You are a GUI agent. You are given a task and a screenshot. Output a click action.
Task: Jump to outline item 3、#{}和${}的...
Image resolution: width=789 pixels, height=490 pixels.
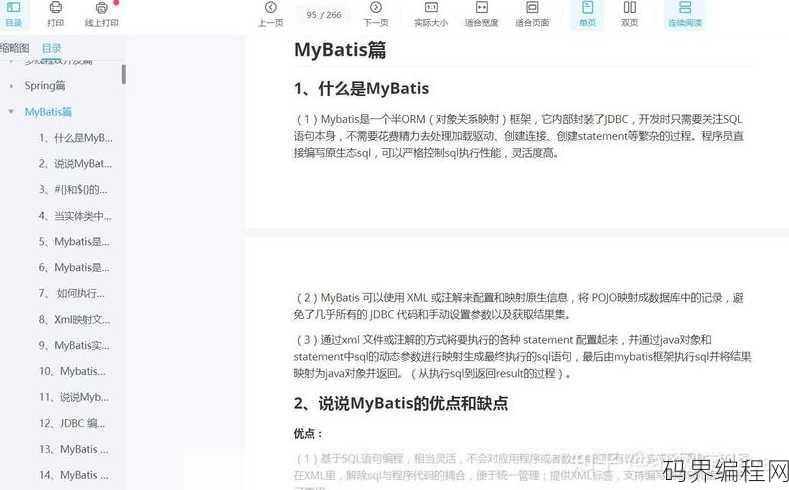point(73,190)
